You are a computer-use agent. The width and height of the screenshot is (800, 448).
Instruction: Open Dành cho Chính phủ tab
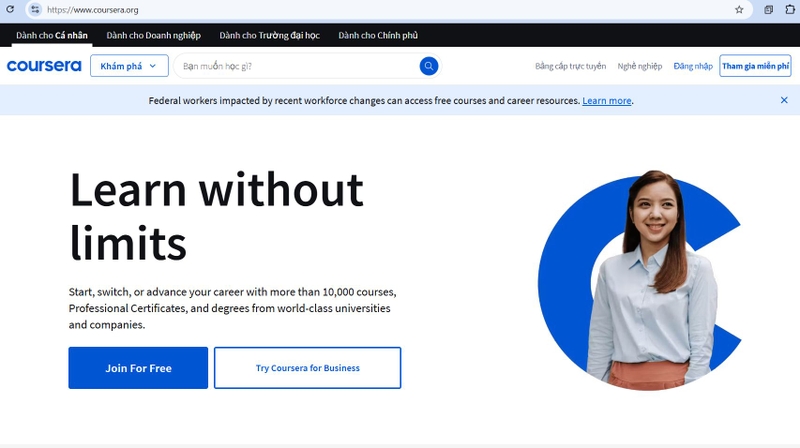point(378,35)
